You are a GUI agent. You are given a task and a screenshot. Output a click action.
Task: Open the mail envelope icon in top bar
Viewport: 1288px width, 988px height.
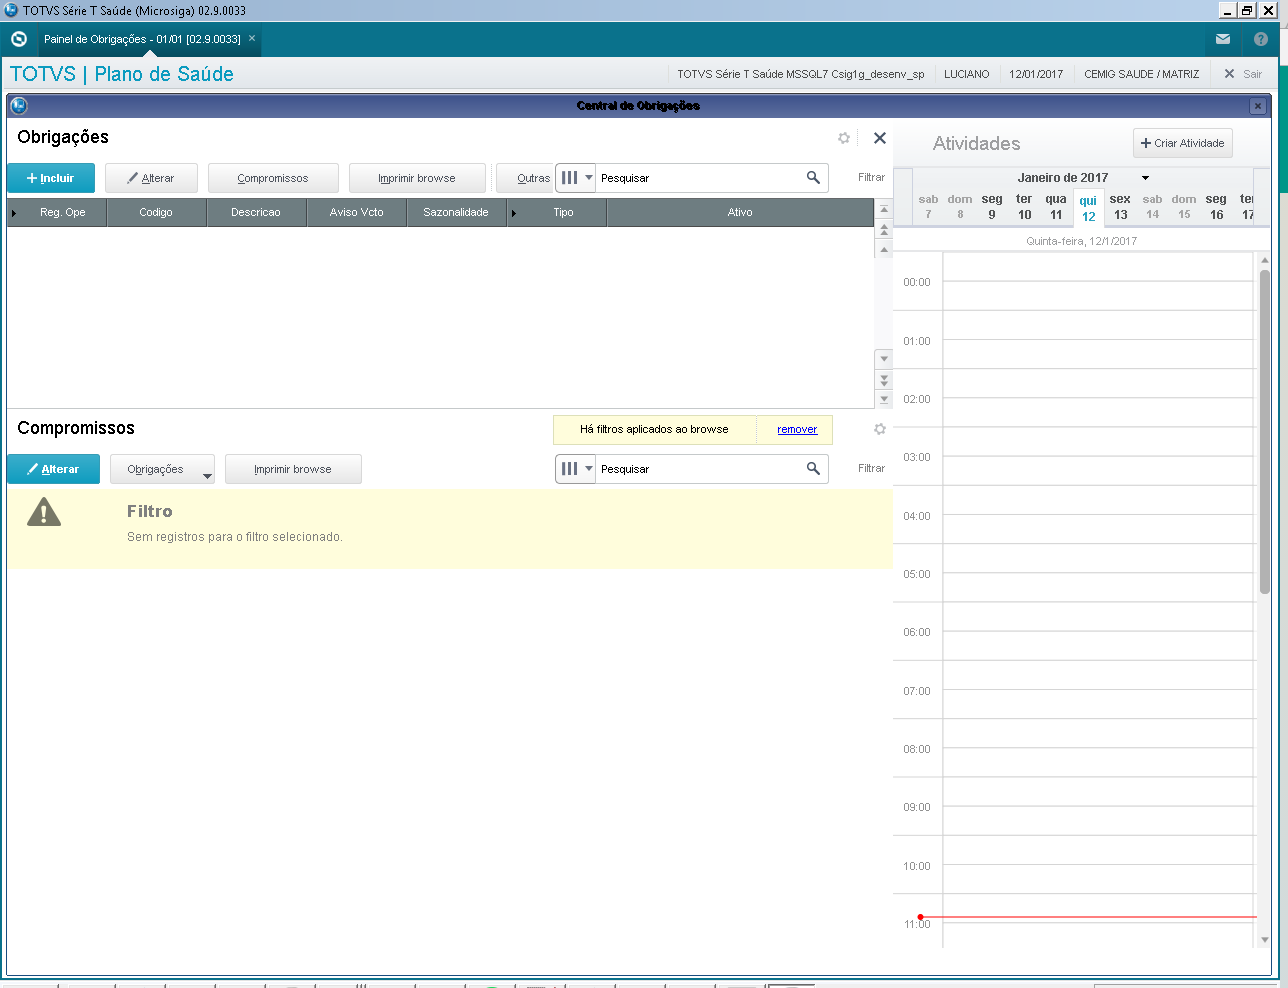[x=1223, y=39]
